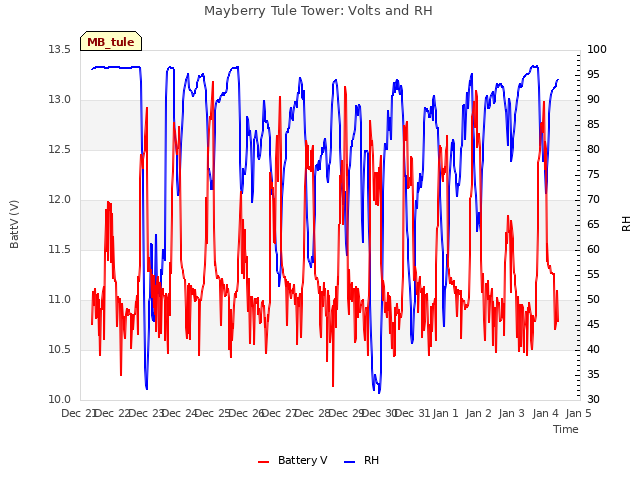
Task: Toggle the Battery V legend entry
Action: point(293,460)
